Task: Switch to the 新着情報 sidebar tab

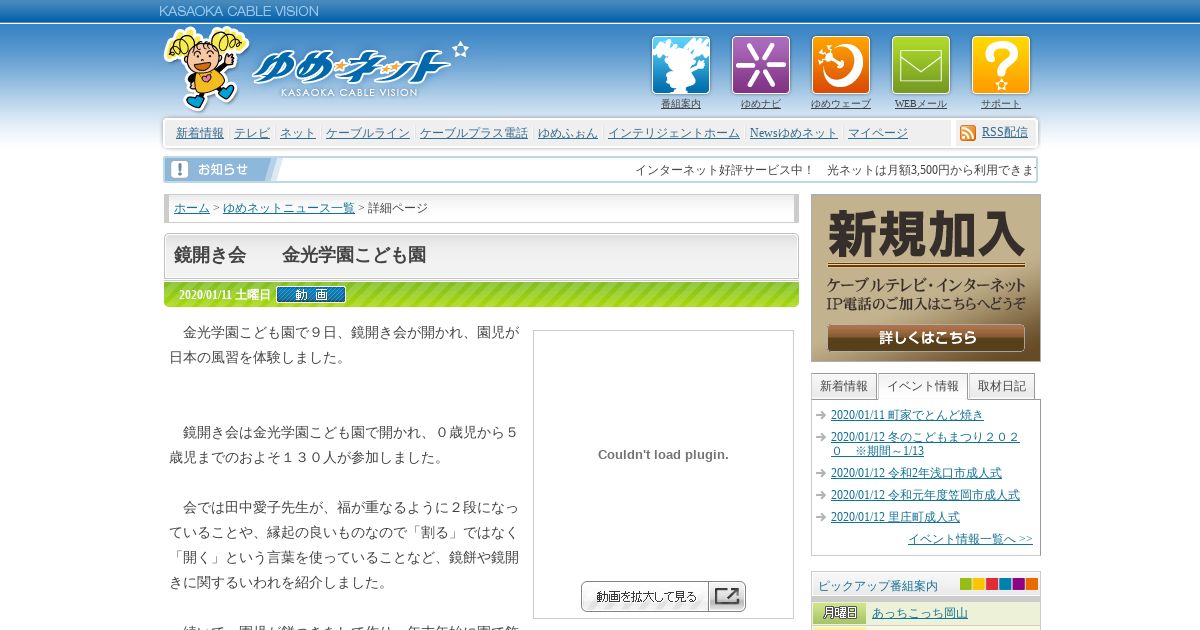Action: [844, 386]
